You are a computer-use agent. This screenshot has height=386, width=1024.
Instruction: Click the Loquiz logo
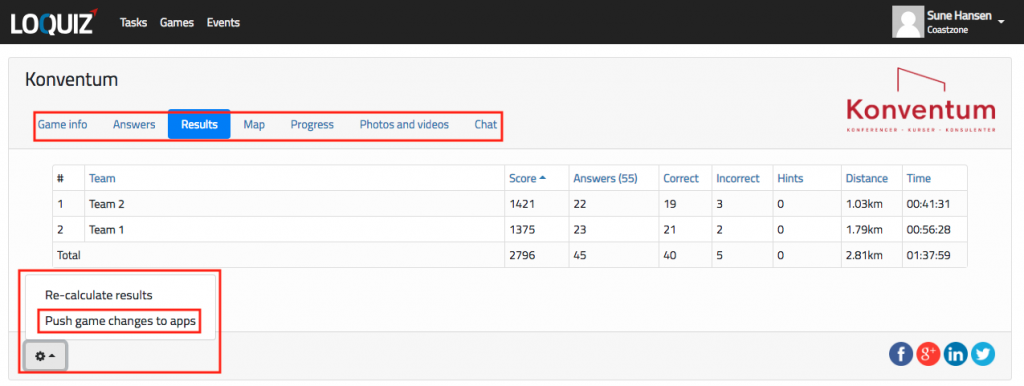[x=54, y=22]
